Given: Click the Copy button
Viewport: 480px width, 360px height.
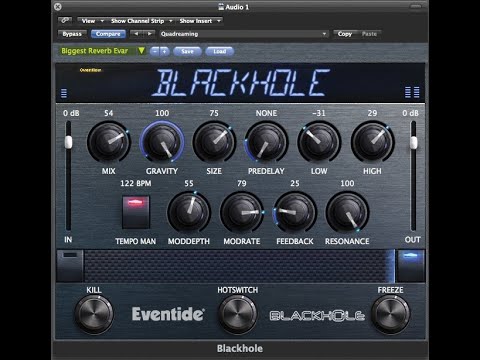Looking at the screenshot, I should [x=345, y=34].
